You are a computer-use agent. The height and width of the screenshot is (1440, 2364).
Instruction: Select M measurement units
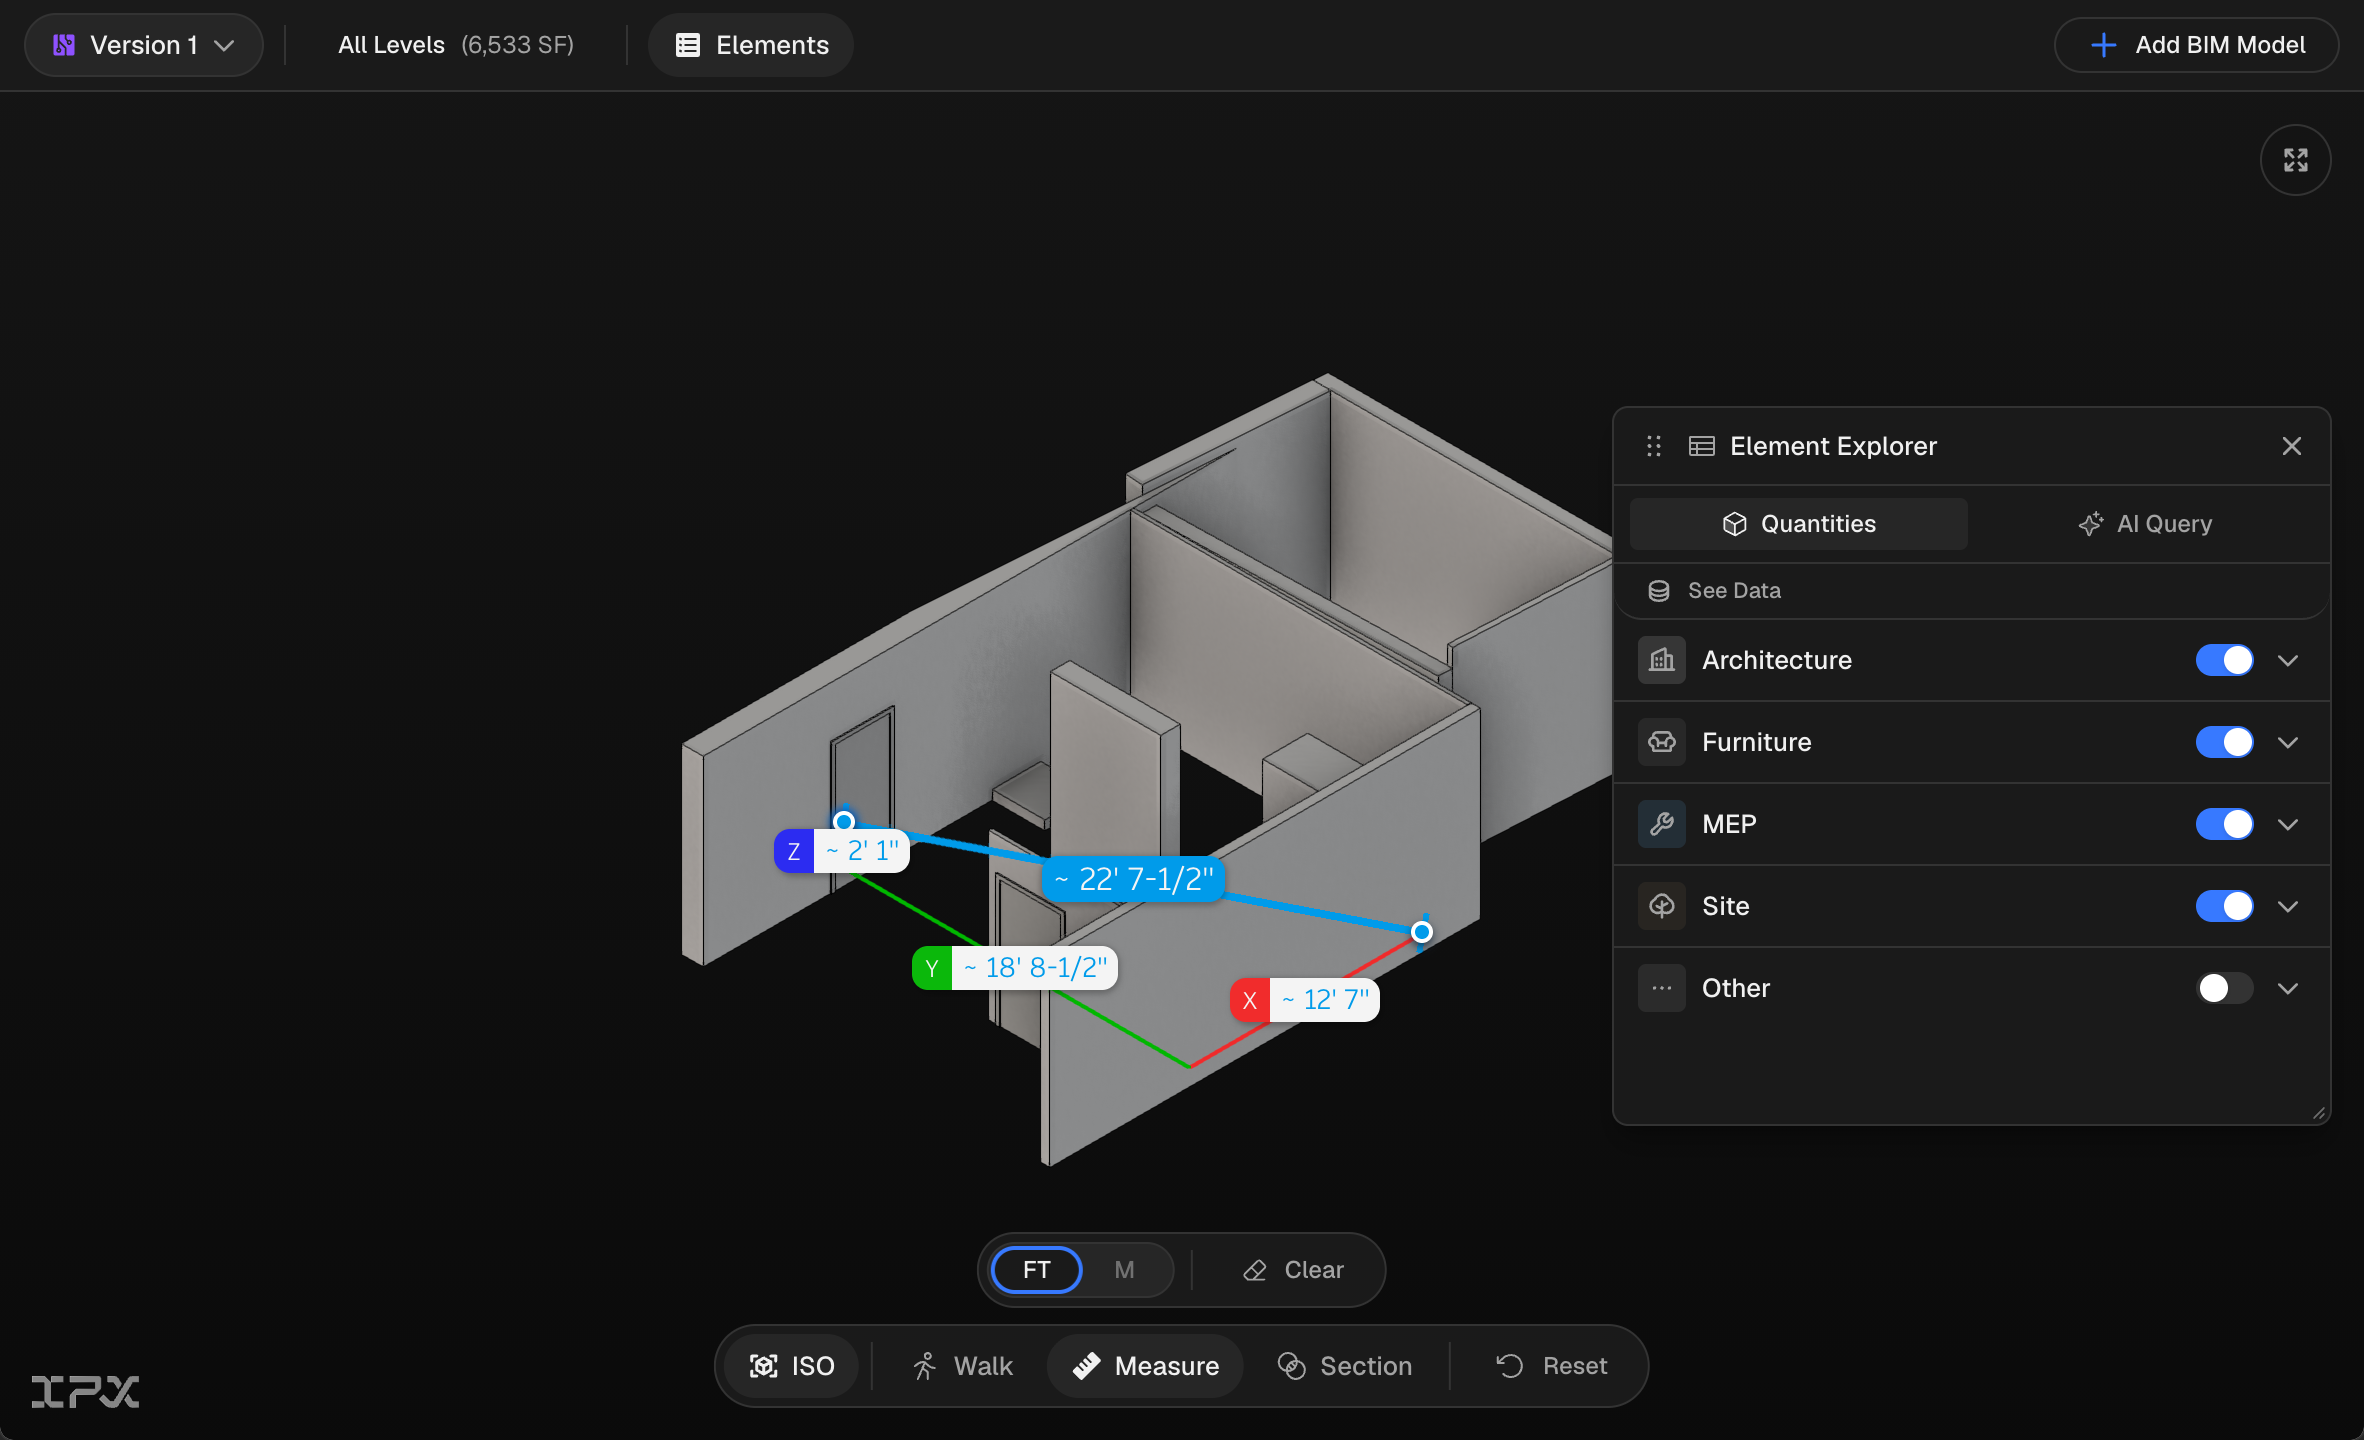(x=1125, y=1270)
